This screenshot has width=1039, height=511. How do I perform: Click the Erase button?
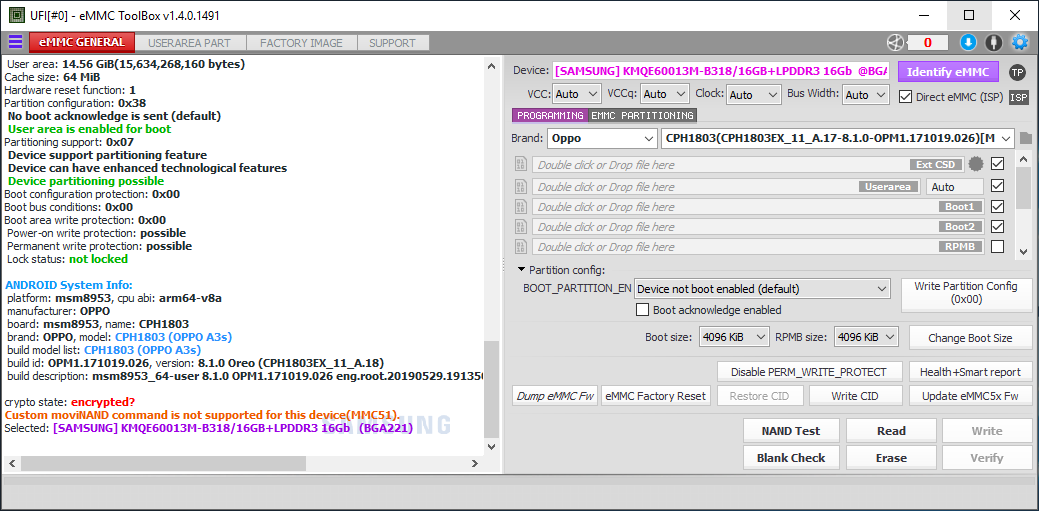(x=891, y=458)
